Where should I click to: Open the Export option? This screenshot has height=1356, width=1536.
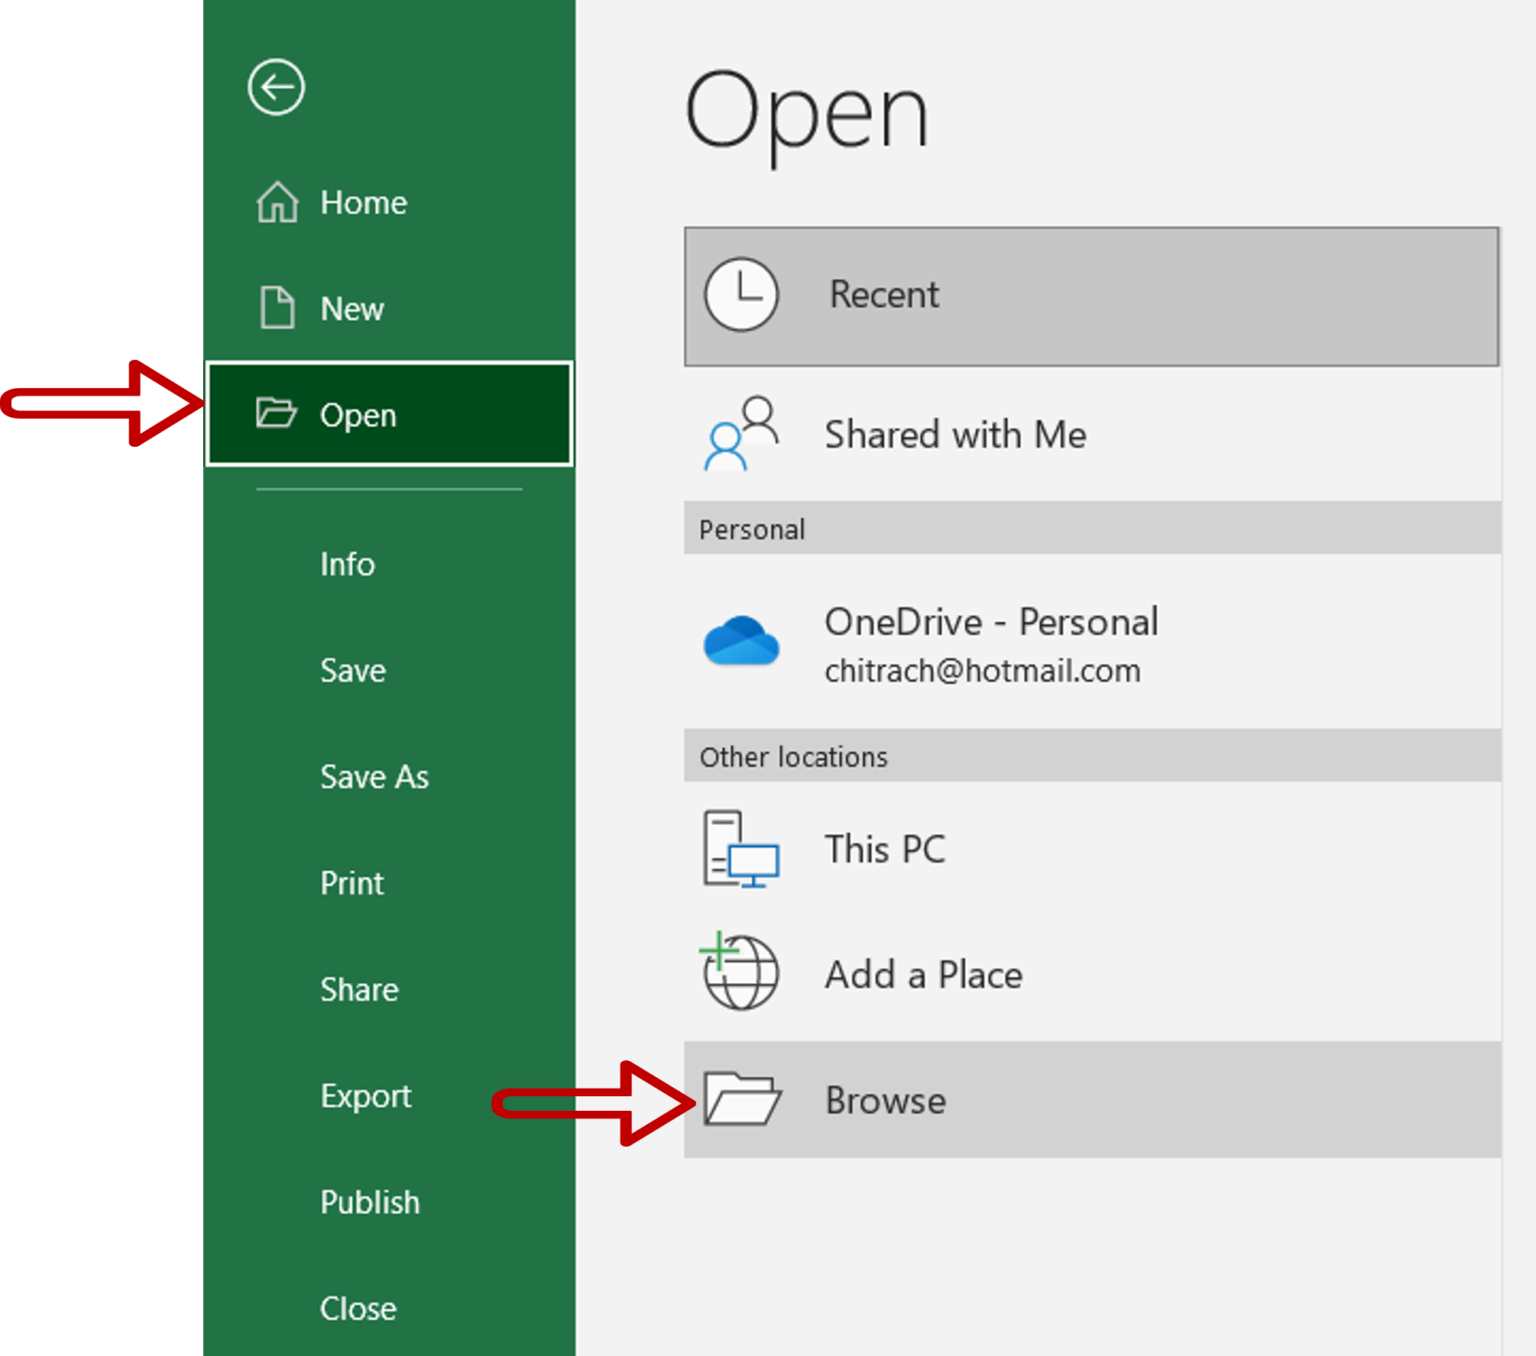(365, 1095)
